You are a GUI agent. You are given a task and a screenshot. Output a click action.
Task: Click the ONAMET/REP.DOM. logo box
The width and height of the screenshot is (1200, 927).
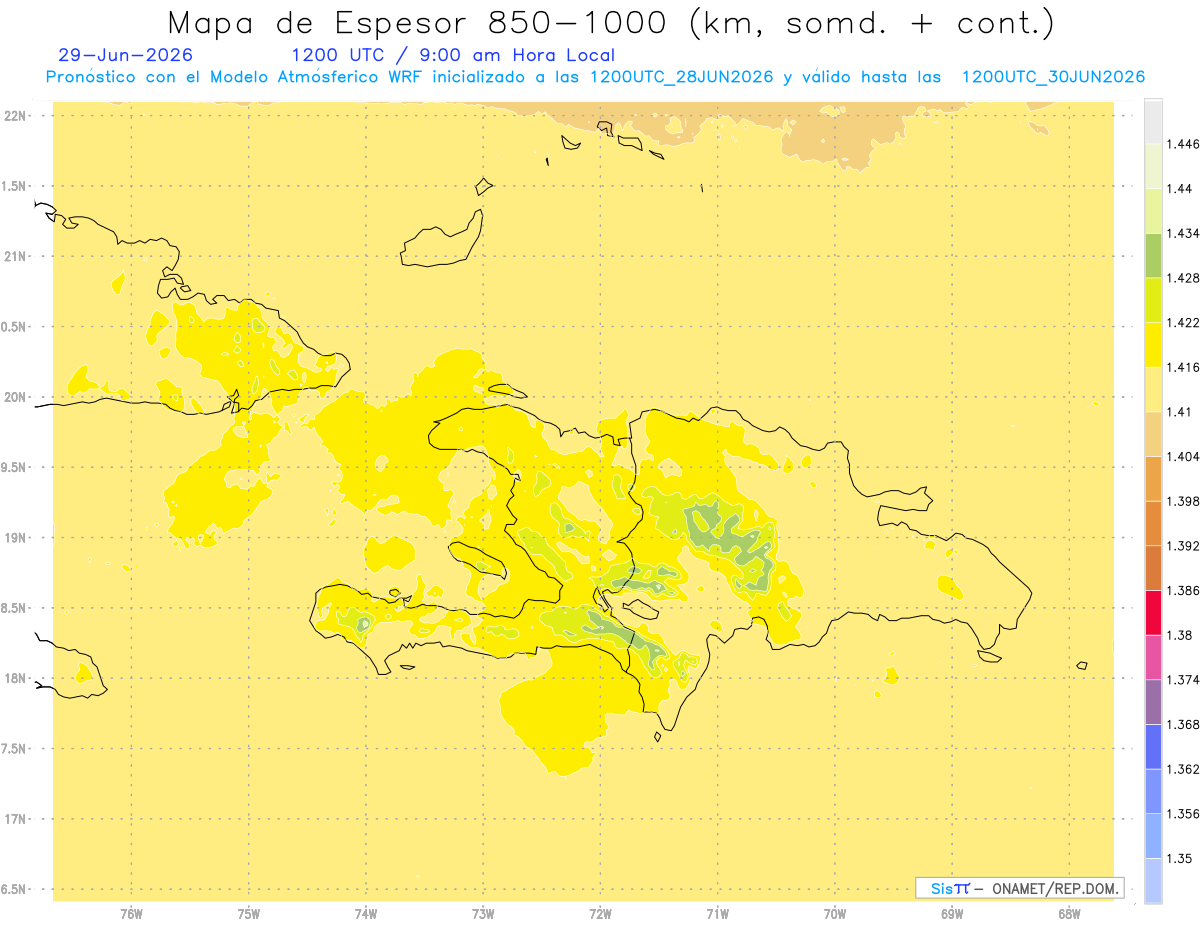(x=1020, y=888)
